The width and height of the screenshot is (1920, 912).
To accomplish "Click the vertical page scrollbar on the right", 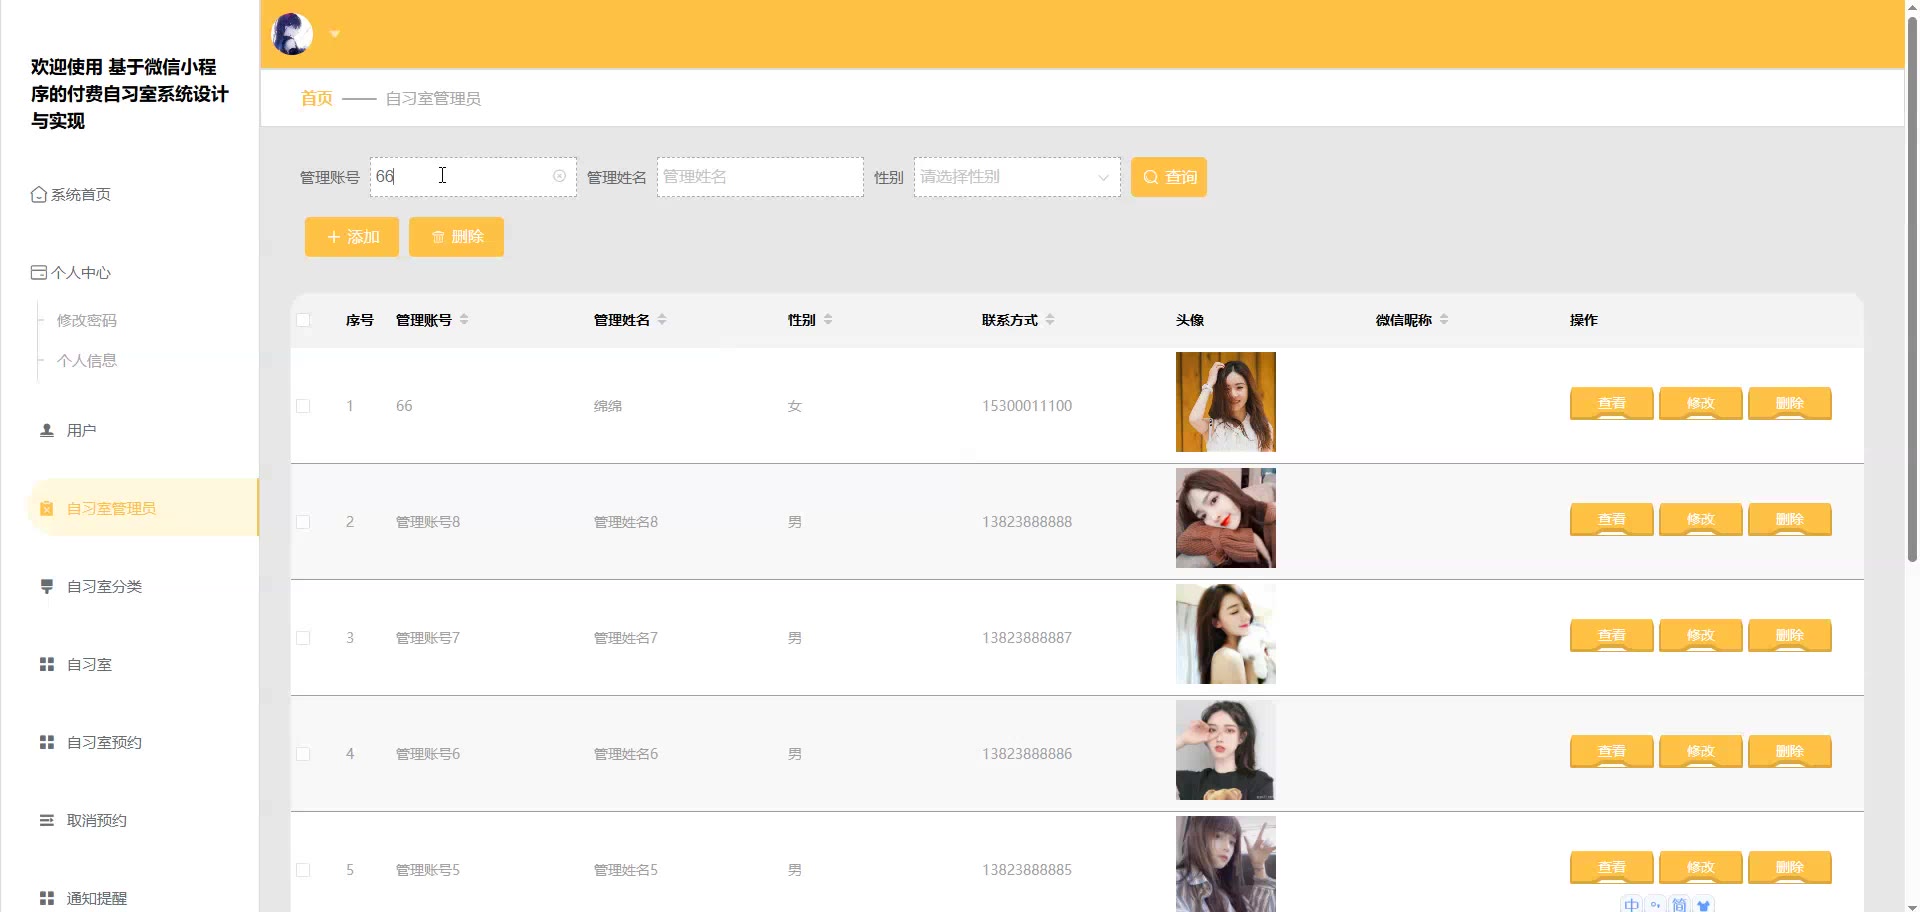I will pos(1912,300).
